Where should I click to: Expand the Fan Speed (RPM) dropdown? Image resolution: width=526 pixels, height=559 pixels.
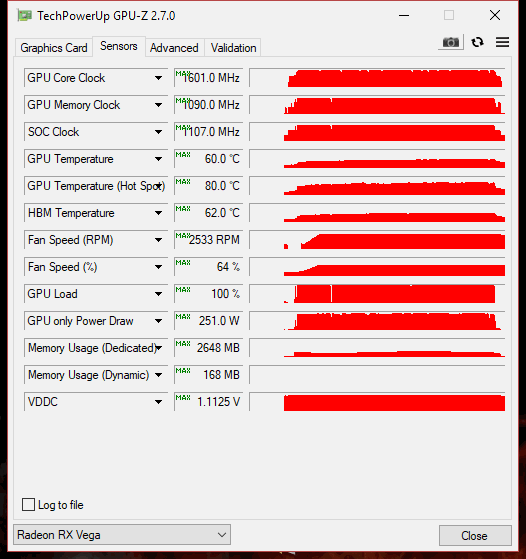(x=158, y=240)
